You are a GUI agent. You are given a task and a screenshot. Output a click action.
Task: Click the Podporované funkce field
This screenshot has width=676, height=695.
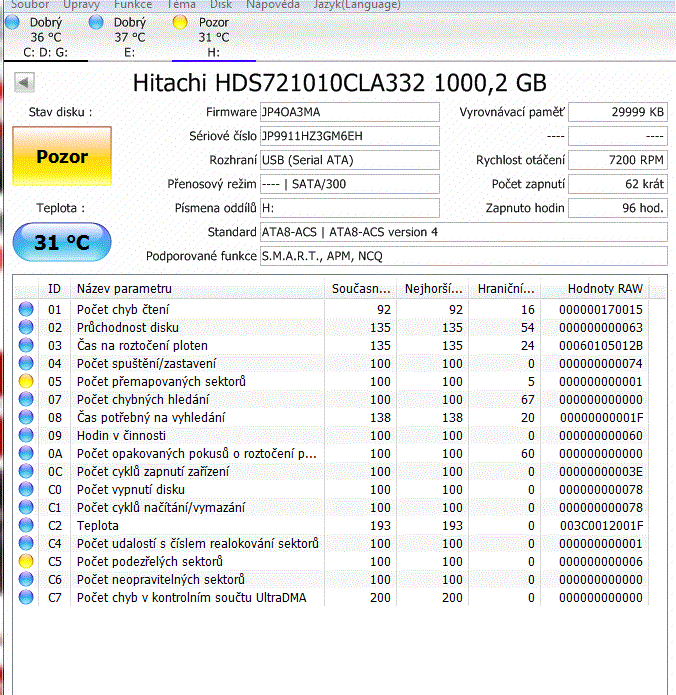click(463, 256)
